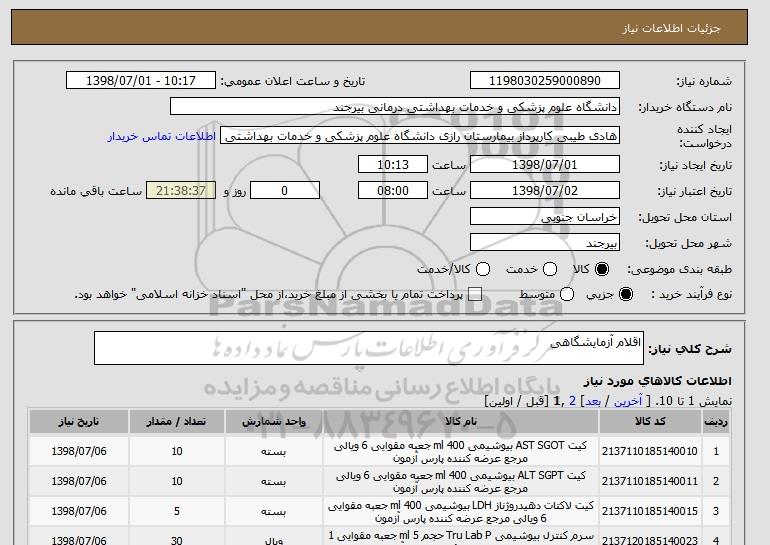The width and height of the screenshot is (770, 545).
Task: Click the creation time field 10:13
Action: click(393, 164)
